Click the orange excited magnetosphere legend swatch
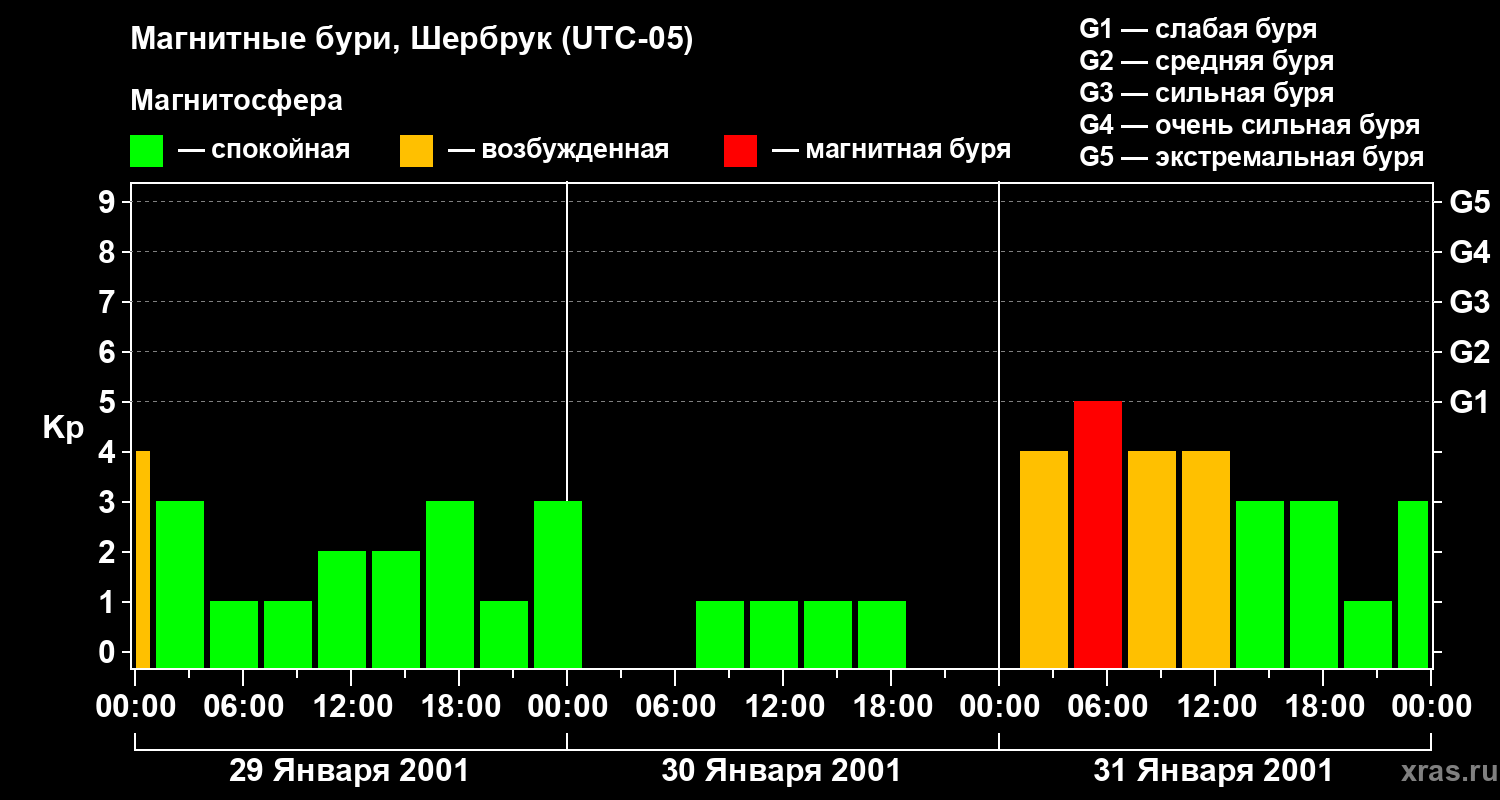This screenshot has width=1500, height=800. pyautogui.click(x=416, y=151)
